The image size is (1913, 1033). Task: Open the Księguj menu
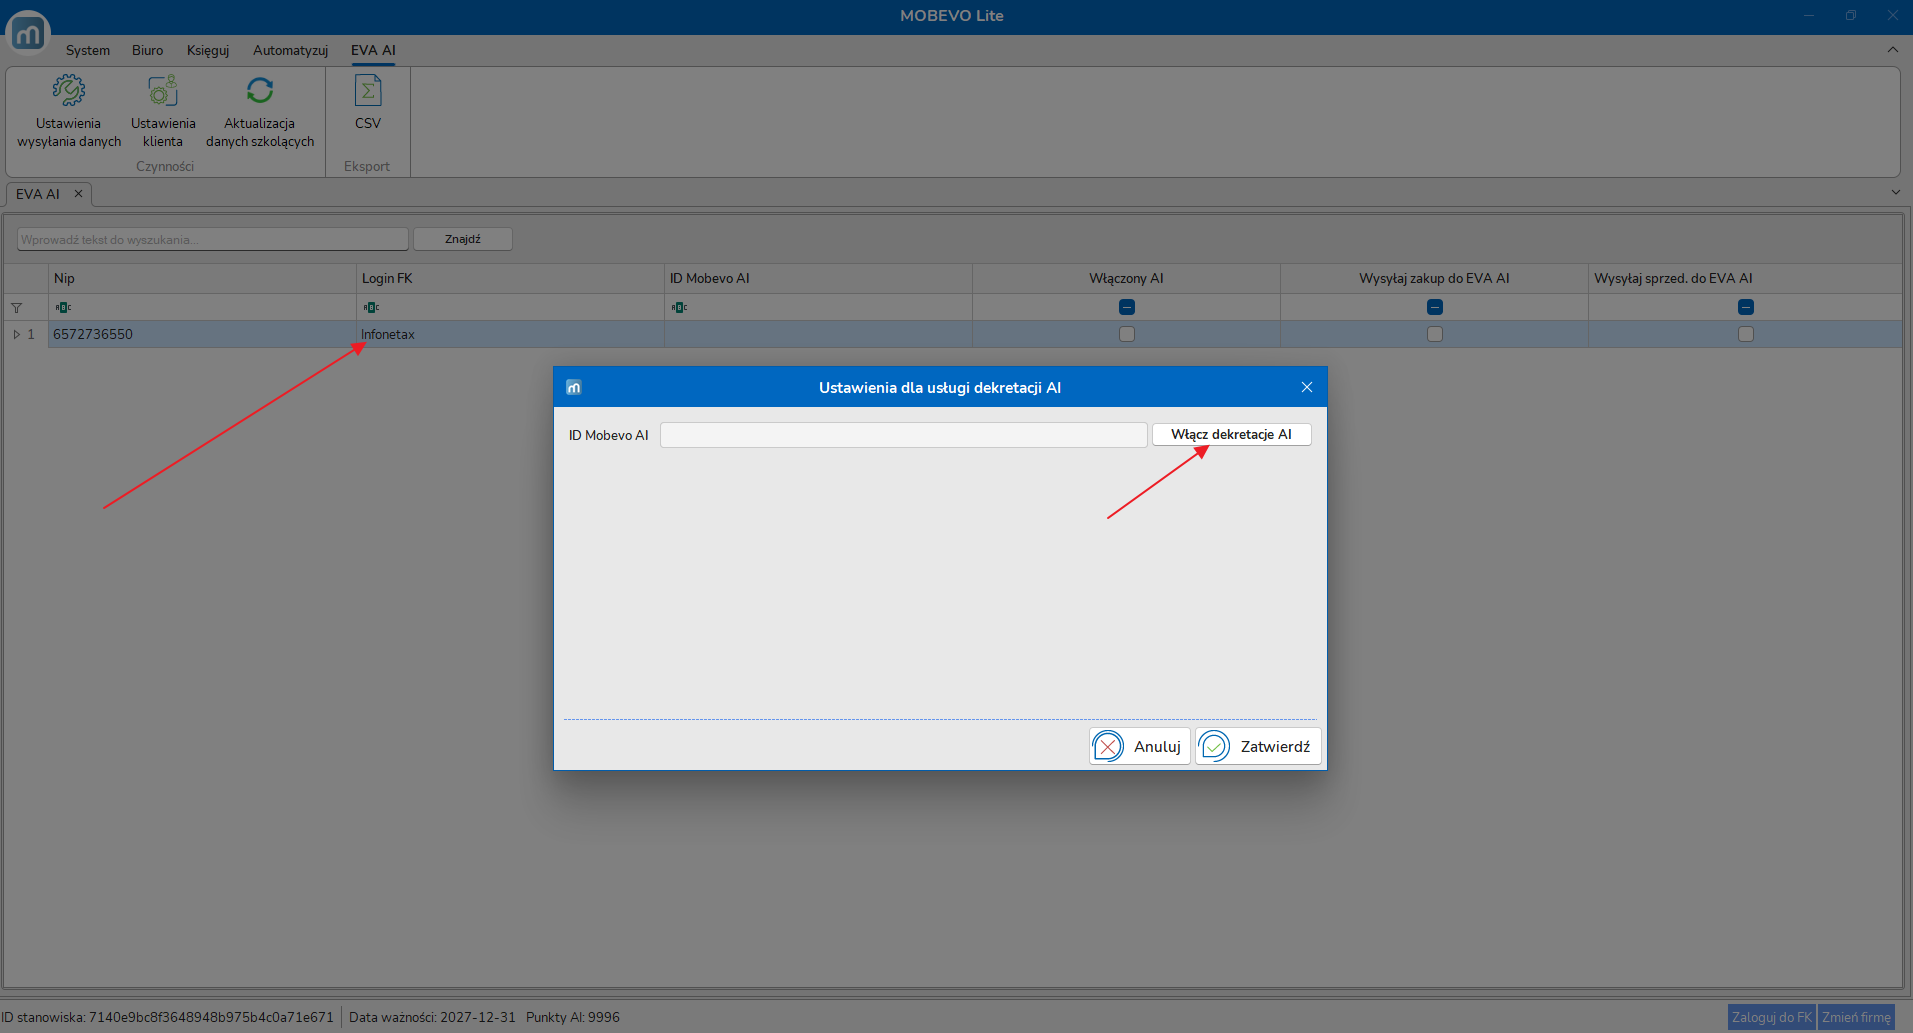tap(208, 50)
